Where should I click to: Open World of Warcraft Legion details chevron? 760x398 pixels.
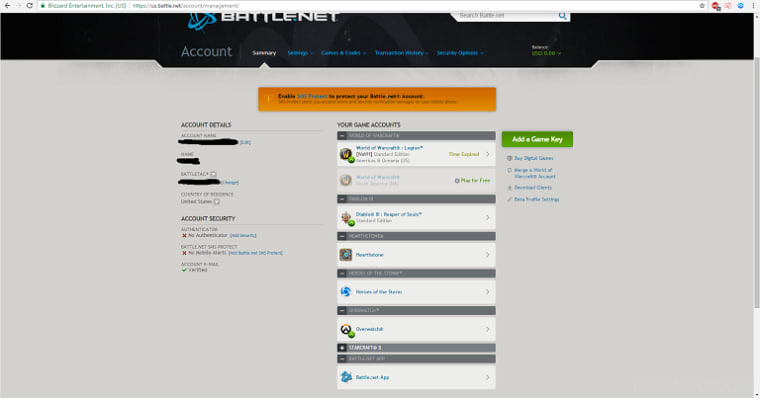point(488,154)
